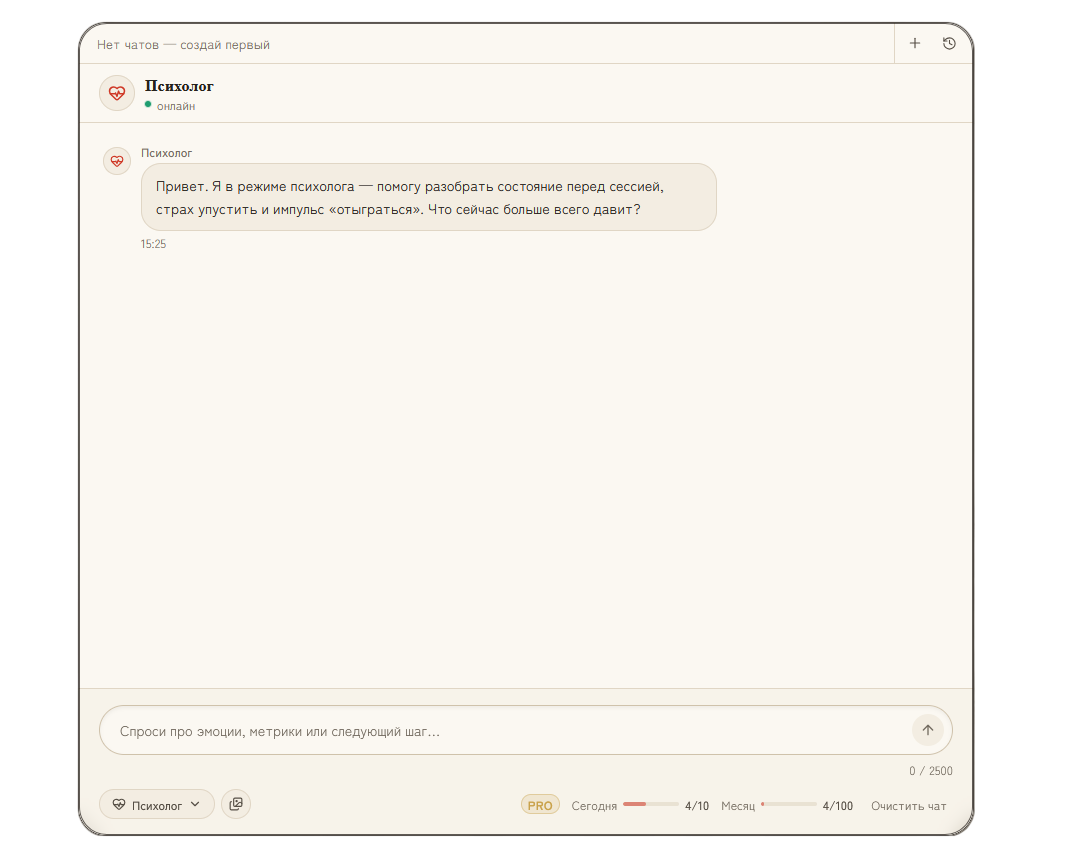Viewport: 1087px width, 850px height.
Task: Click the 'онлайн' status label
Action: coord(175,106)
